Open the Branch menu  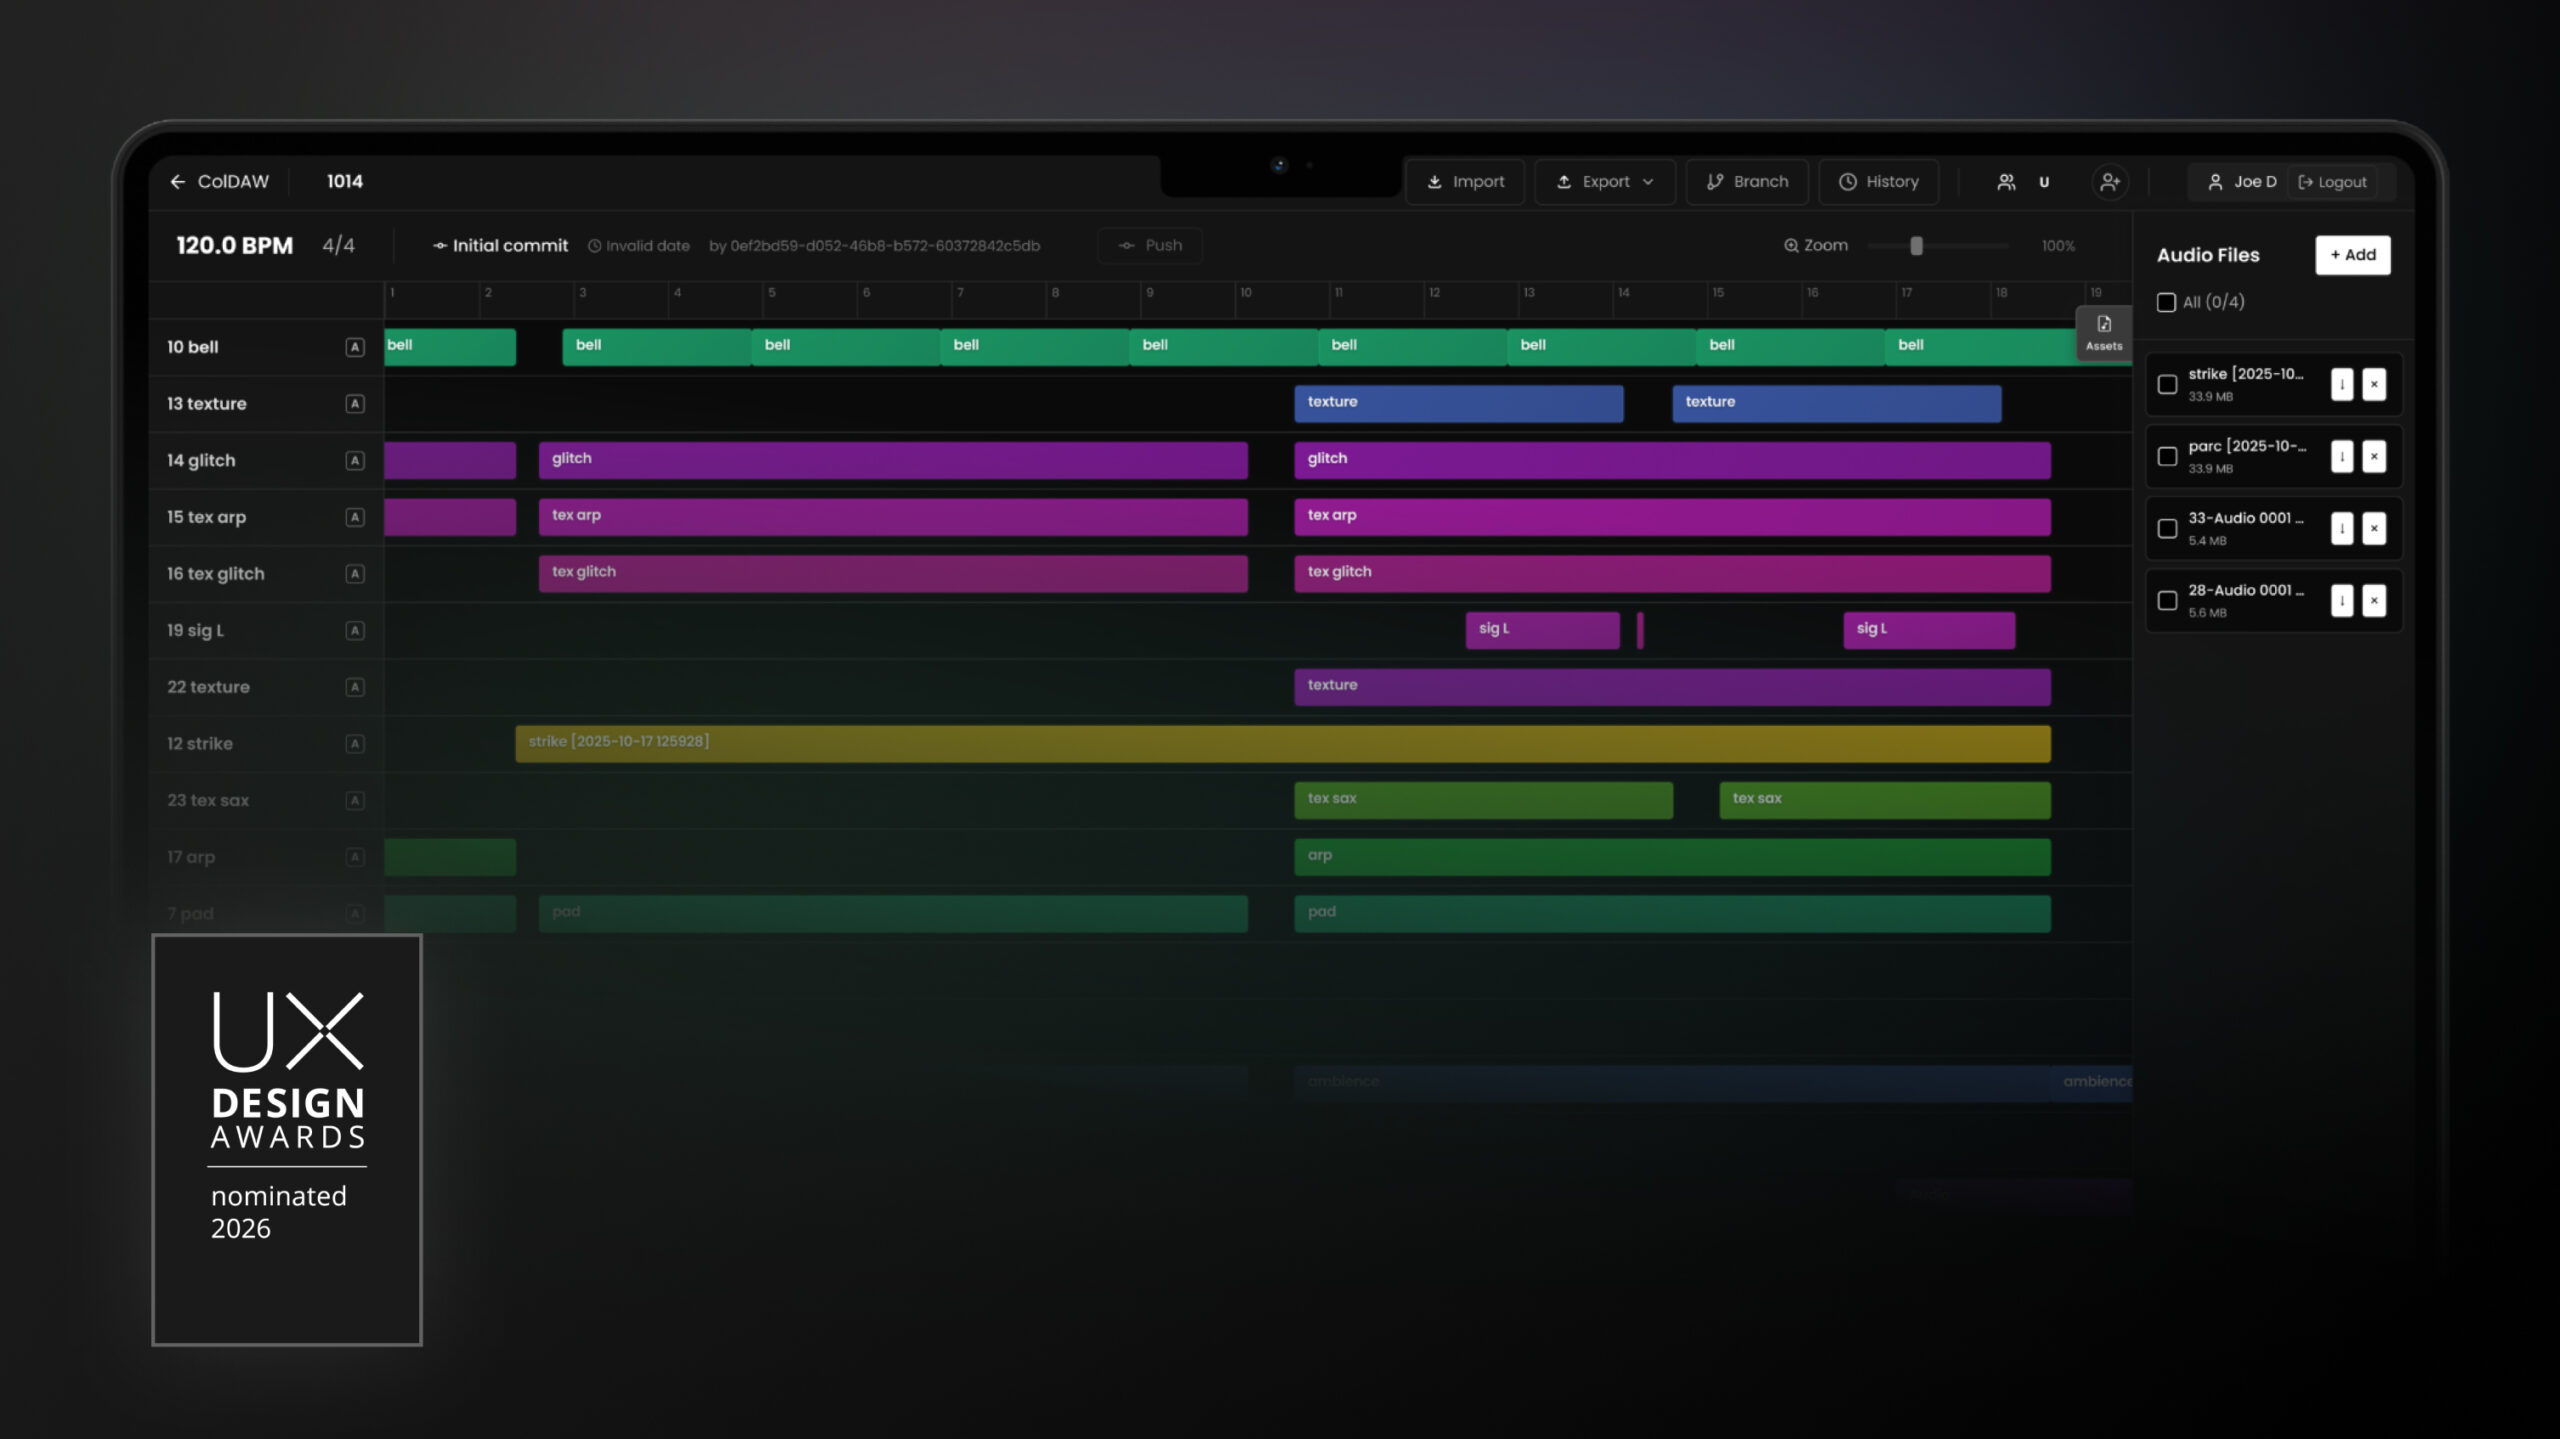[x=1747, y=182]
